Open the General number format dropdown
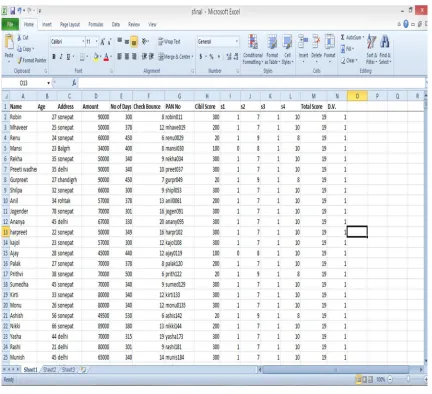This screenshot has width=432, height=394. point(237,42)
